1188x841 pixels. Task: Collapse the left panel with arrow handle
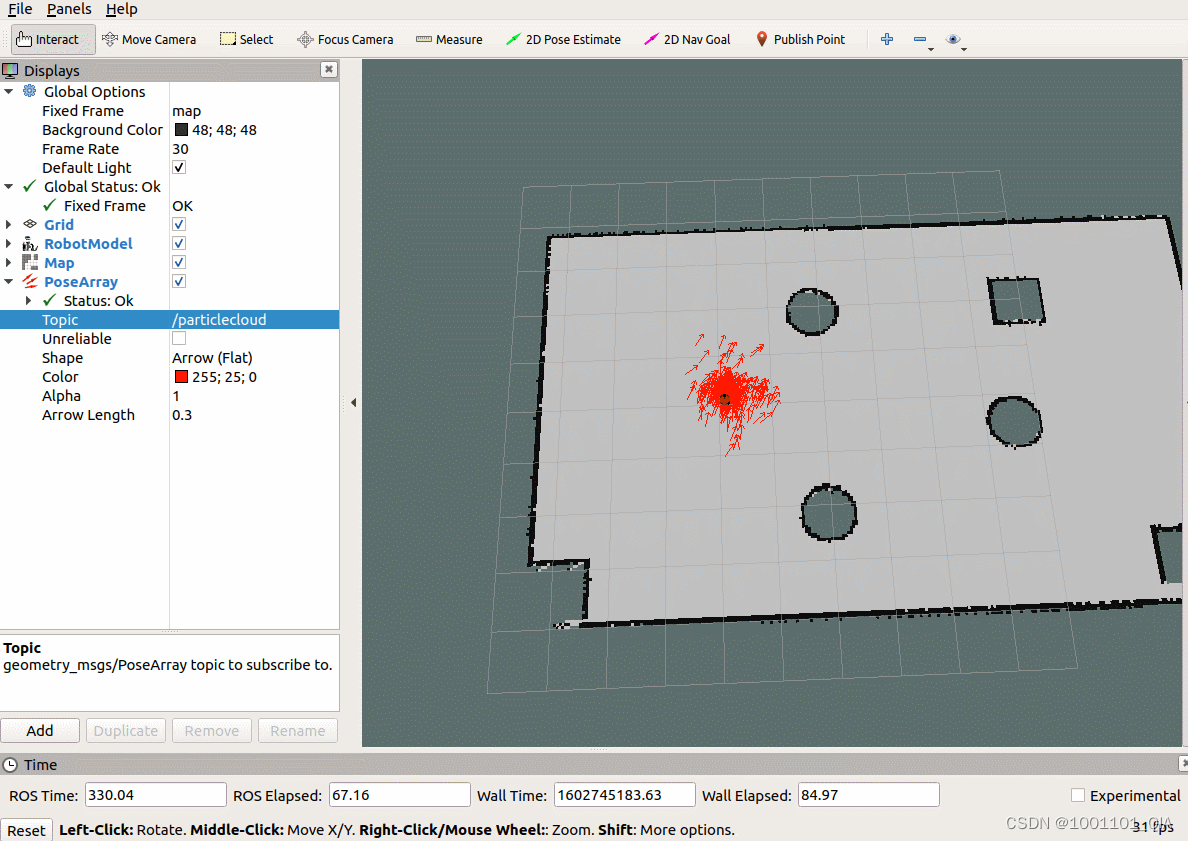tap(353, 402)
